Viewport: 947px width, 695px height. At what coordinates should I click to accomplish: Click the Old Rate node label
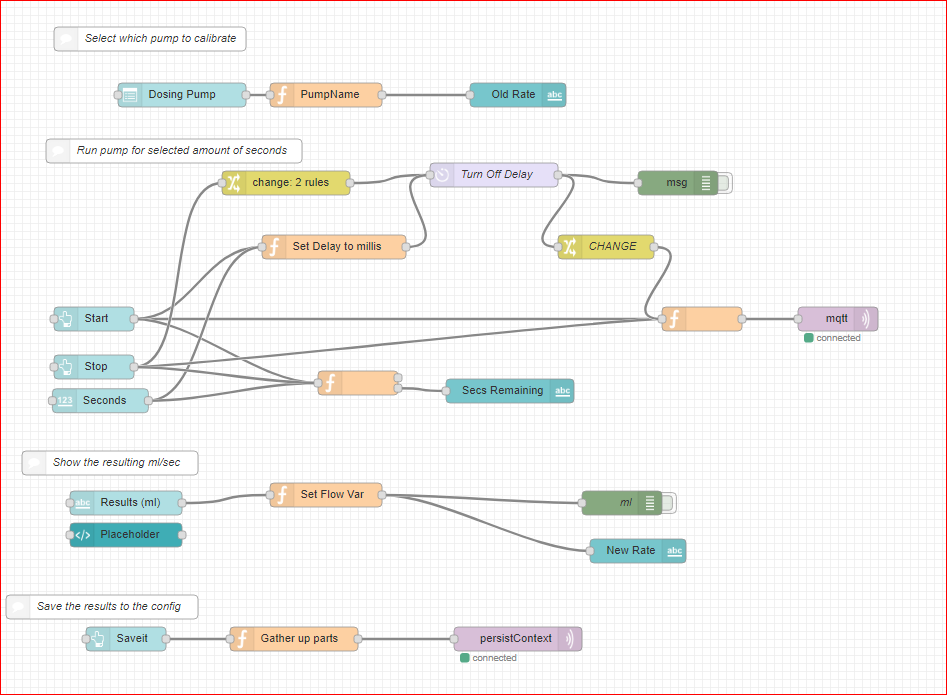coord(513,94)
